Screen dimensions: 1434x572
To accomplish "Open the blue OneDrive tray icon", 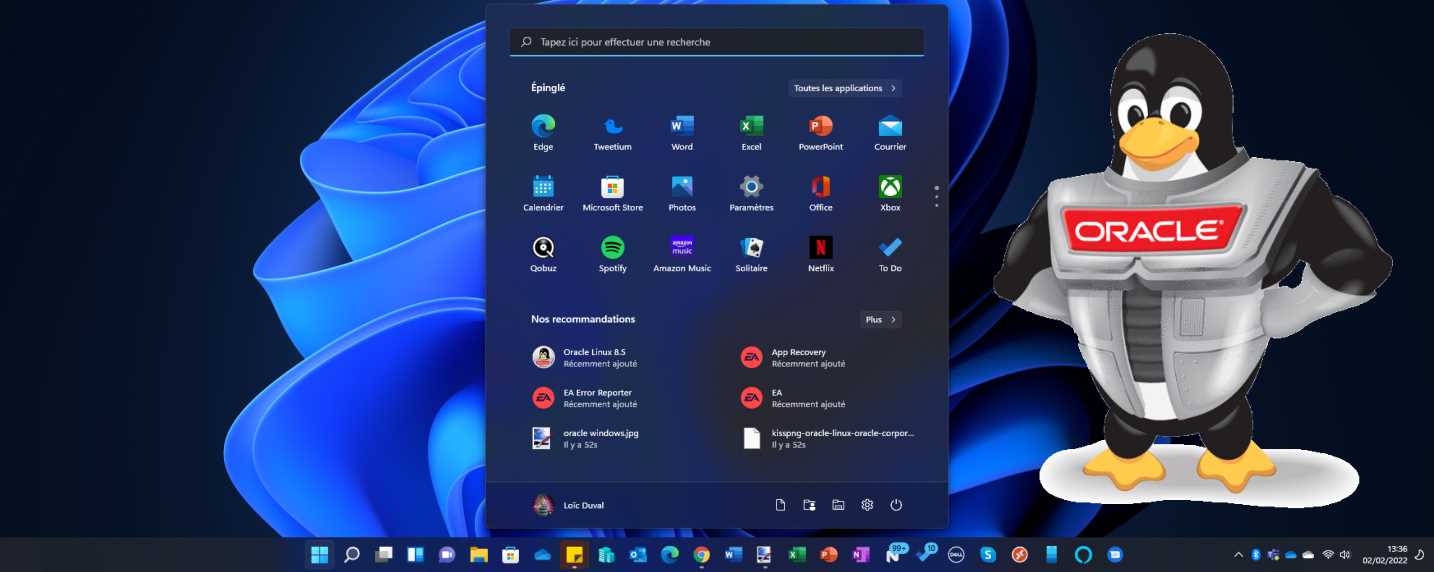I will pos(1291,554).
